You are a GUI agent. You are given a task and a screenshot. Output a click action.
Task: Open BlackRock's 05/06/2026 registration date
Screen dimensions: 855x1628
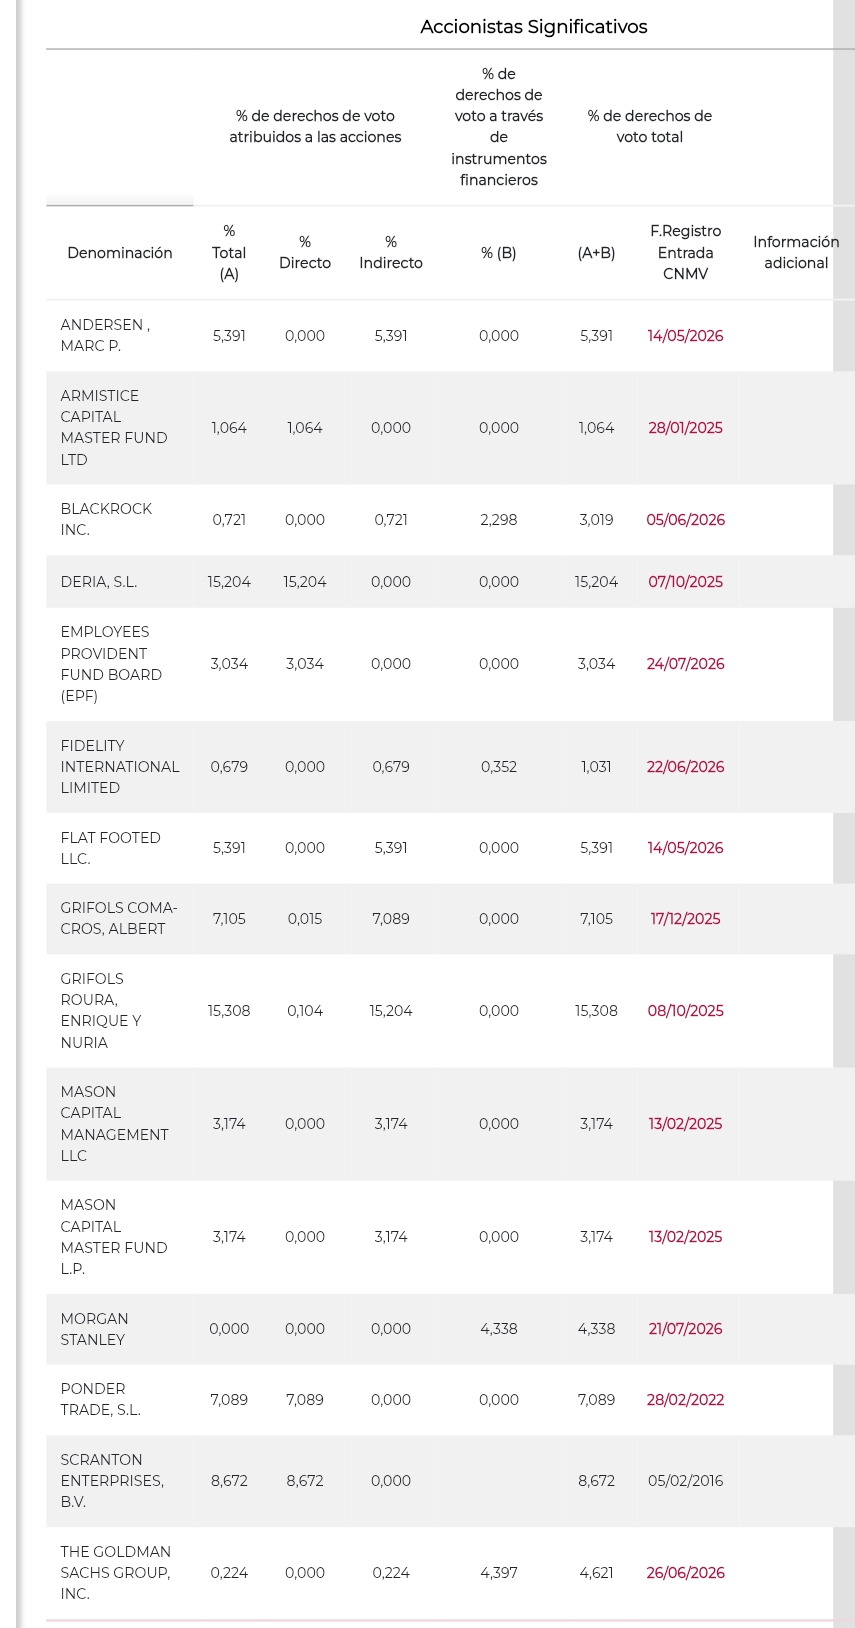pyautogui.click(x=685, y=520)
